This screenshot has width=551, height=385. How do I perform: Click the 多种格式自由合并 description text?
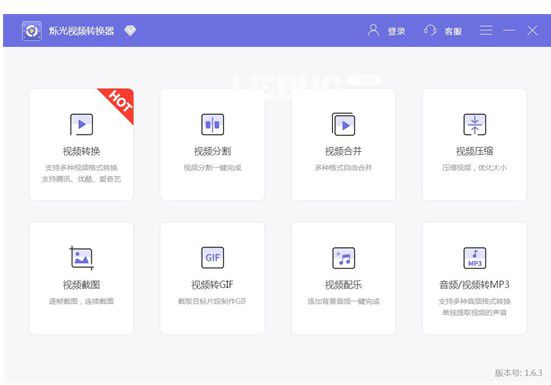[343, 168]
